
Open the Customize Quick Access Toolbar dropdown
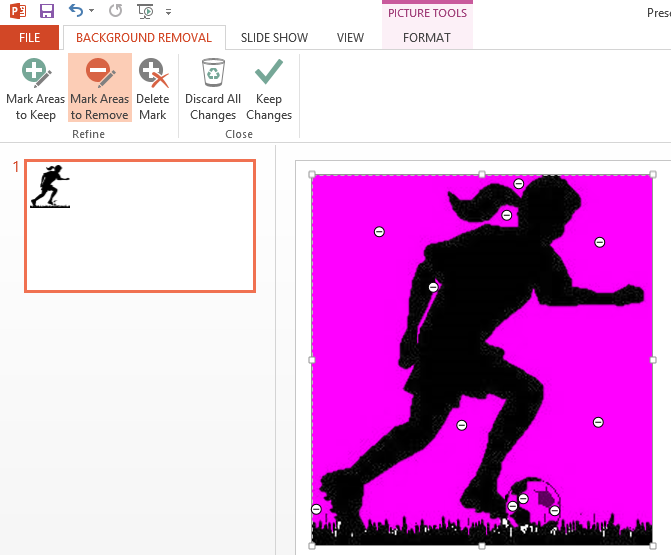(x=168, y=12)
